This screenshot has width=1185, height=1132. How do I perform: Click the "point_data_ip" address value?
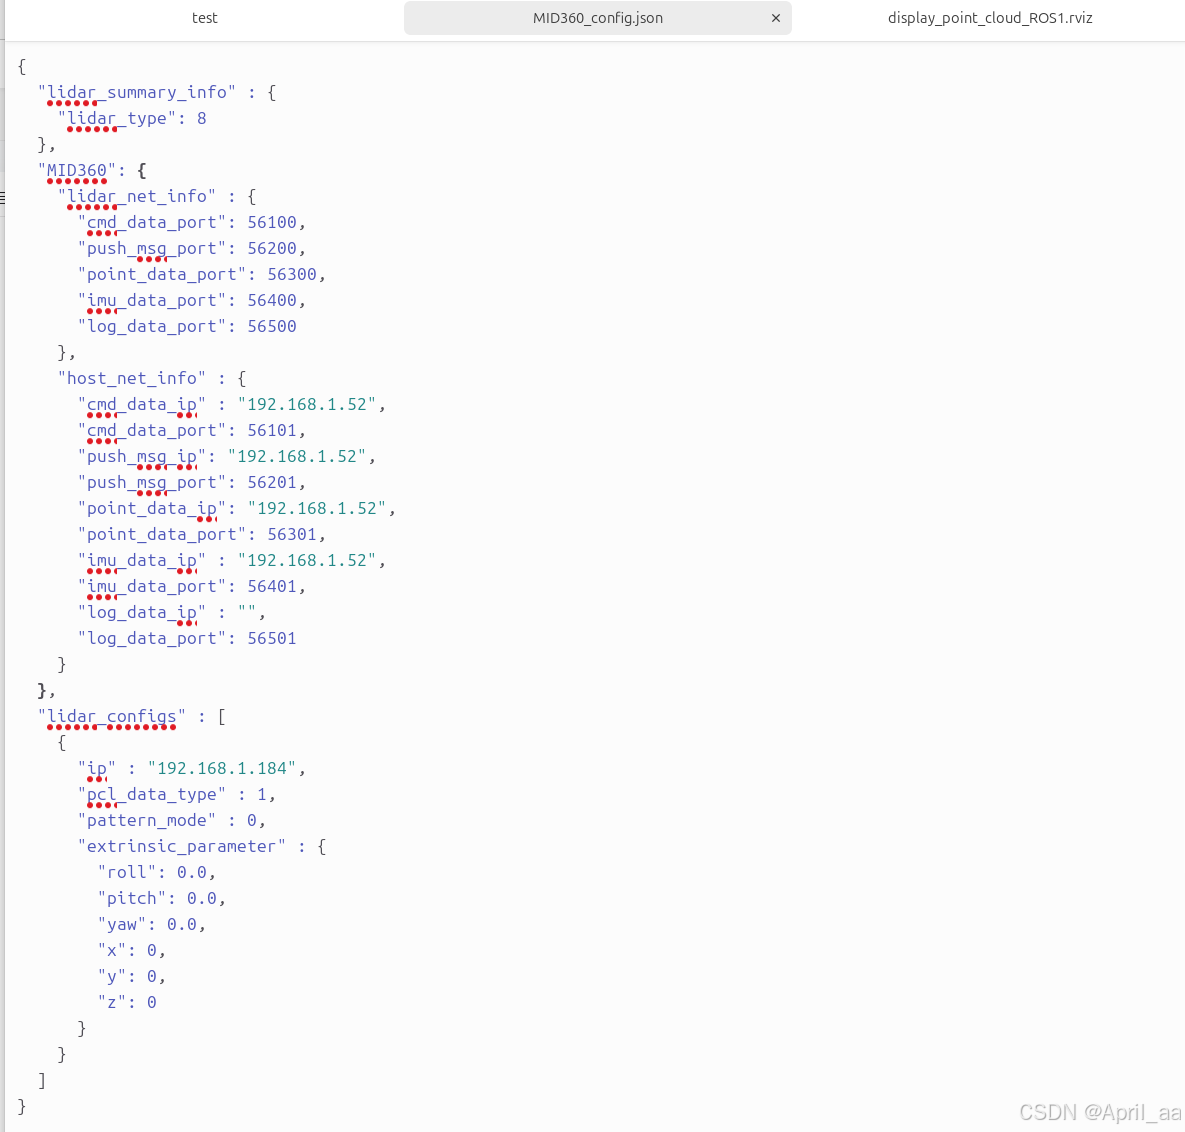317,509
